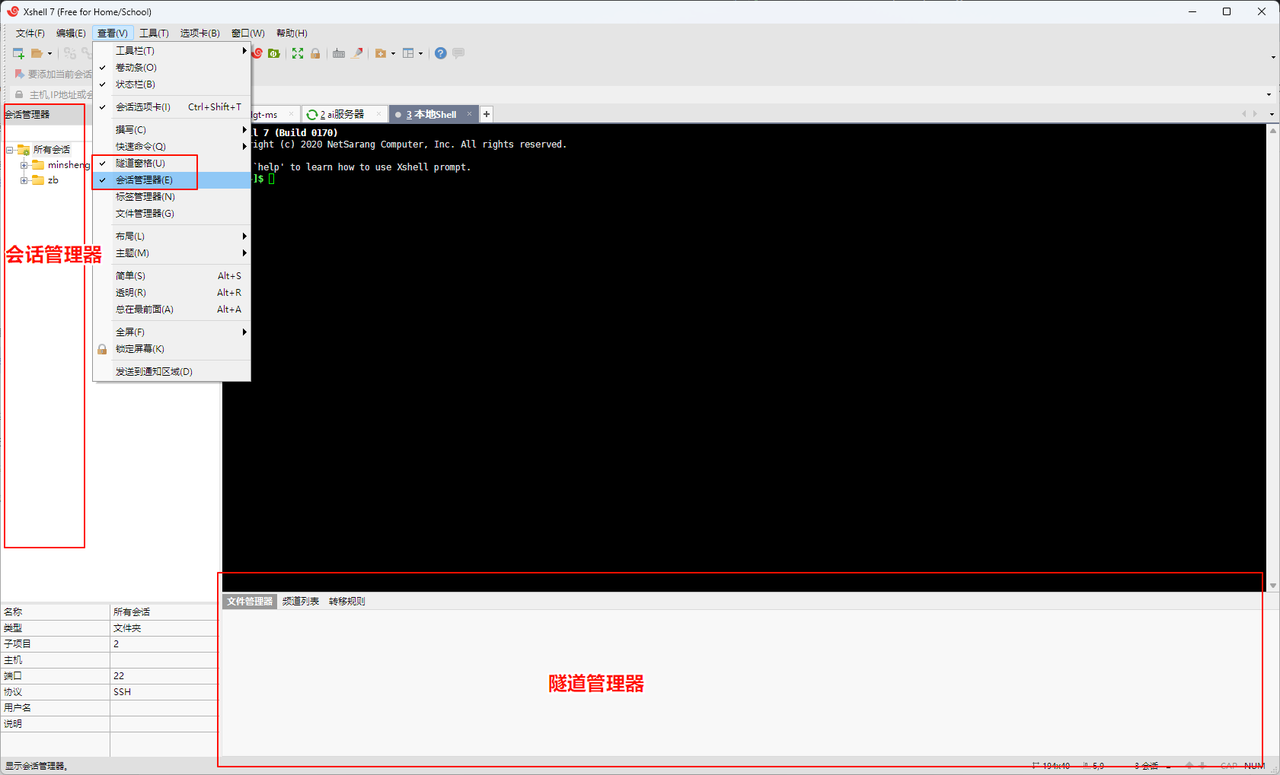
Task: Toggle the checked 会话管理器(E) menu entry
Action: 143,180
